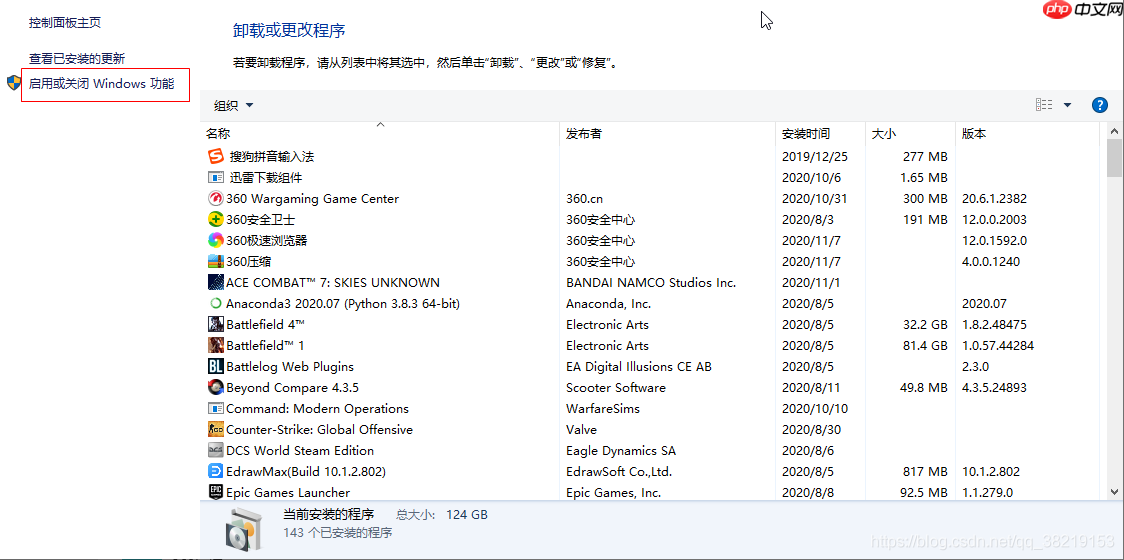
Task: Open the 组织 dropdown menu
Action: click(x=234, y=105)
